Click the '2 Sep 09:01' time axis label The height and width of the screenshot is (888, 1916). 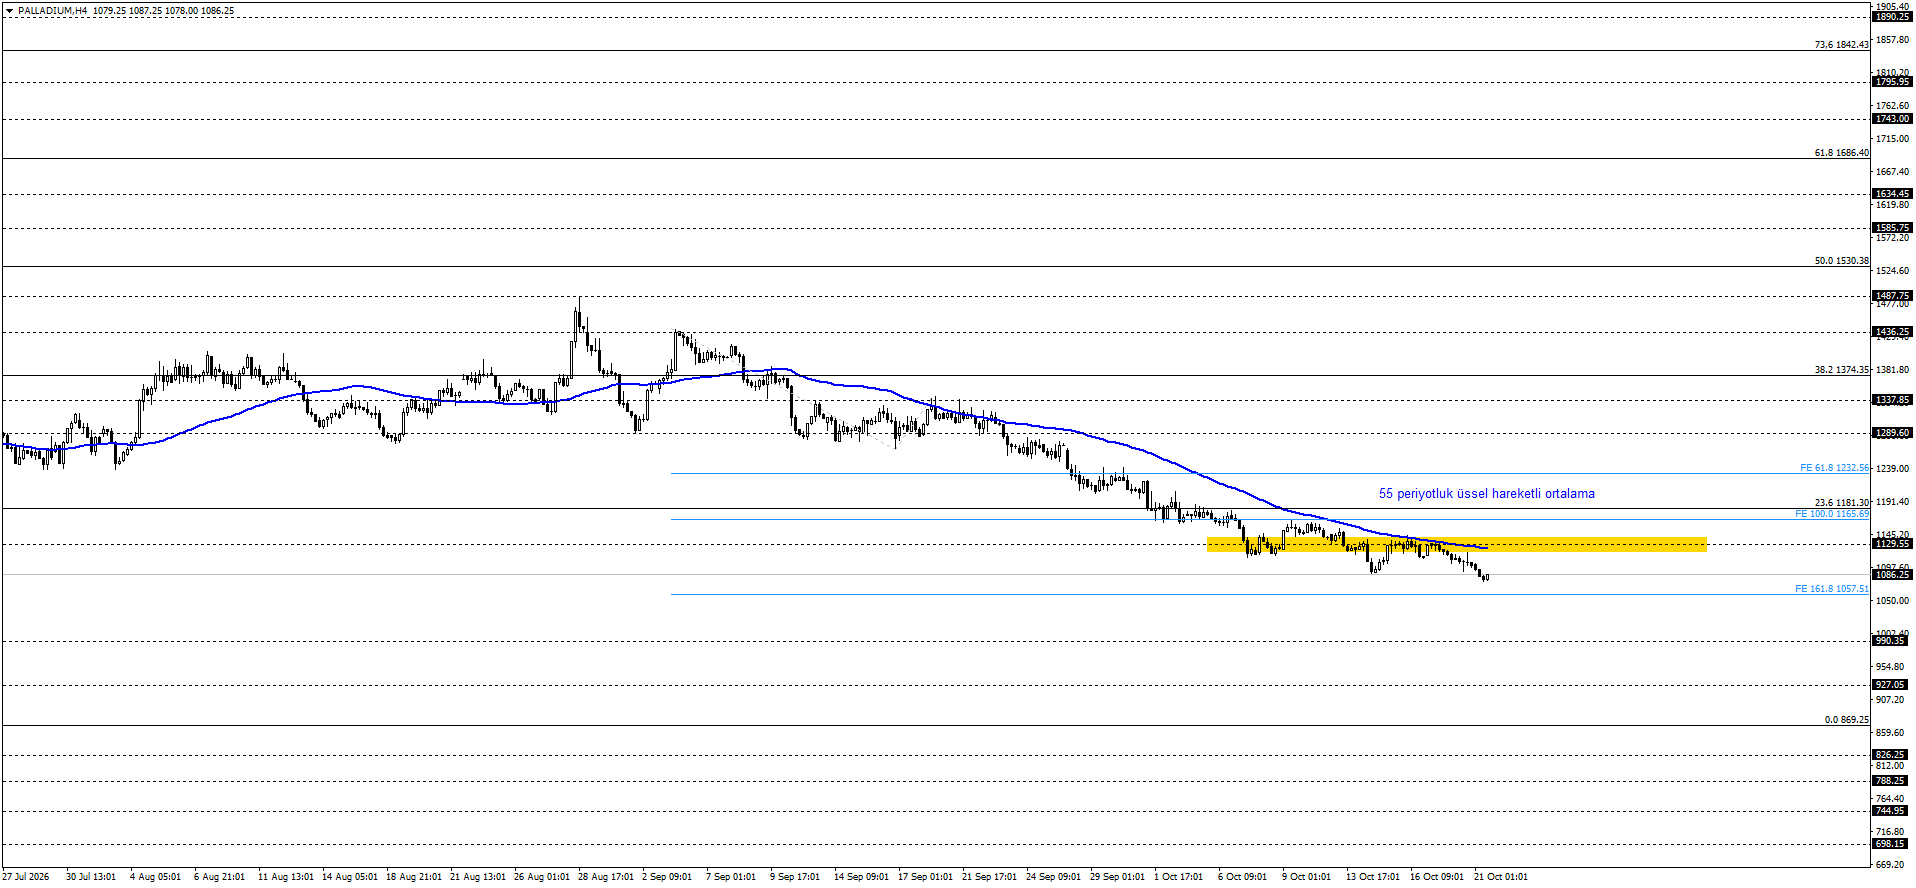[667, 877]
